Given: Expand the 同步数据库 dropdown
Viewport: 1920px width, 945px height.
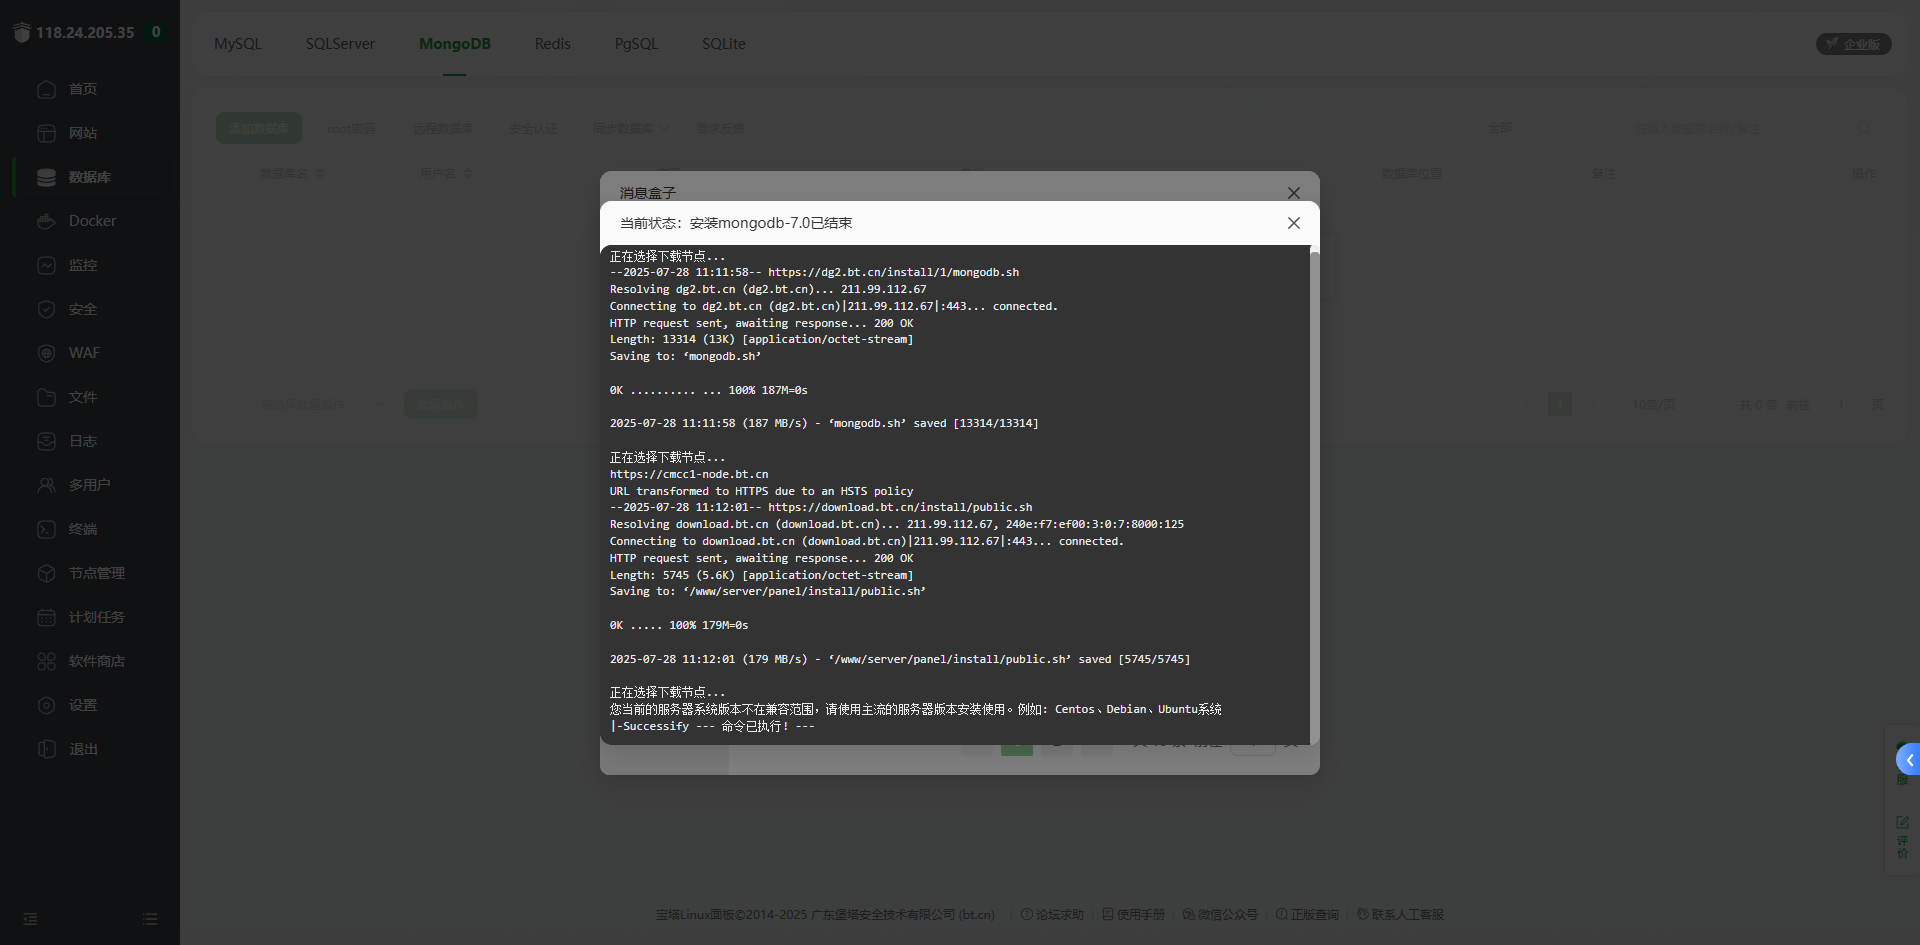Looking at the screenshot, I should tap(629, 128).
